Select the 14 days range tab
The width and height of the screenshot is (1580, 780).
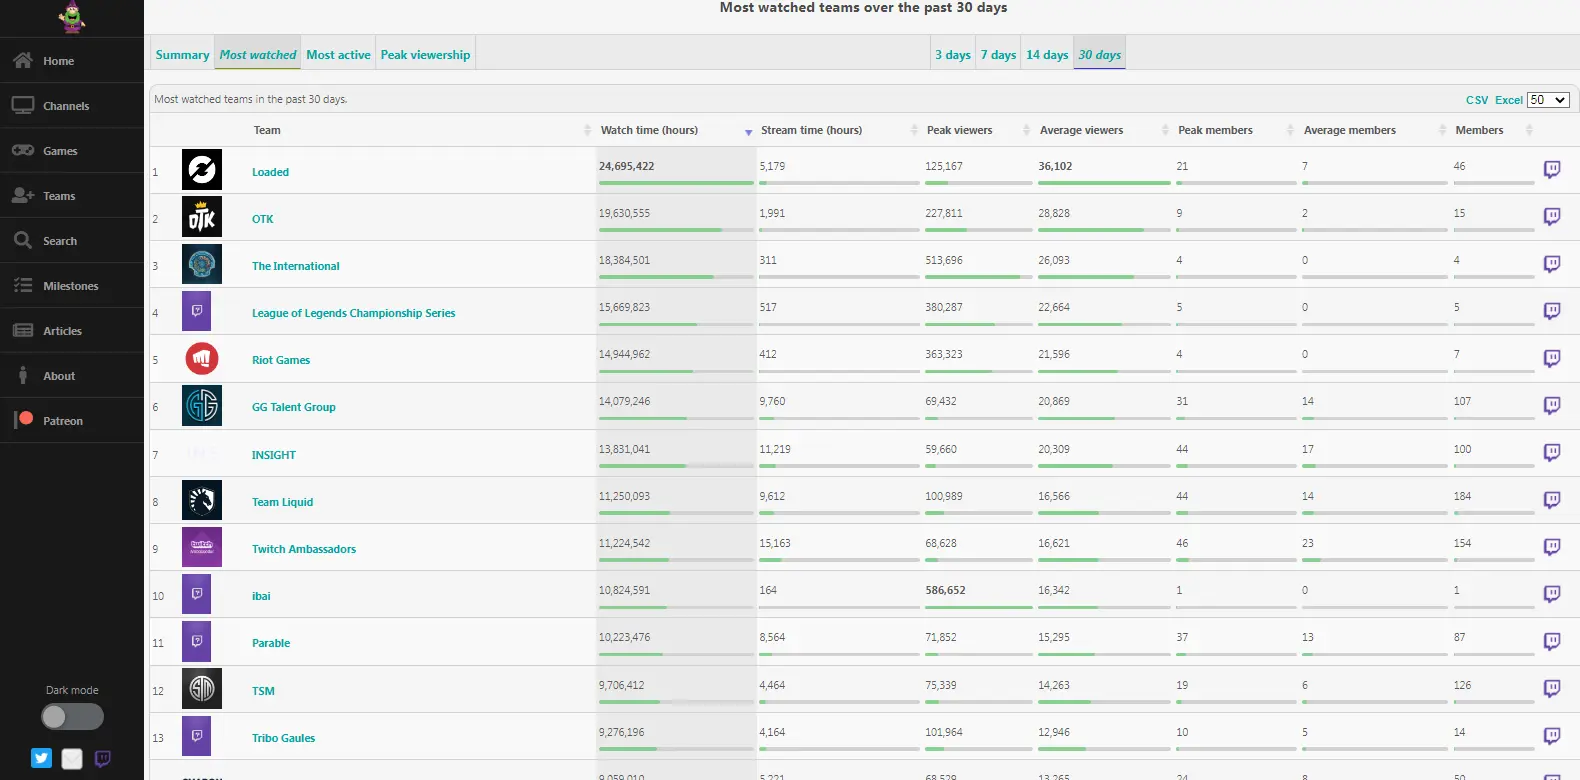point(1047,55)
